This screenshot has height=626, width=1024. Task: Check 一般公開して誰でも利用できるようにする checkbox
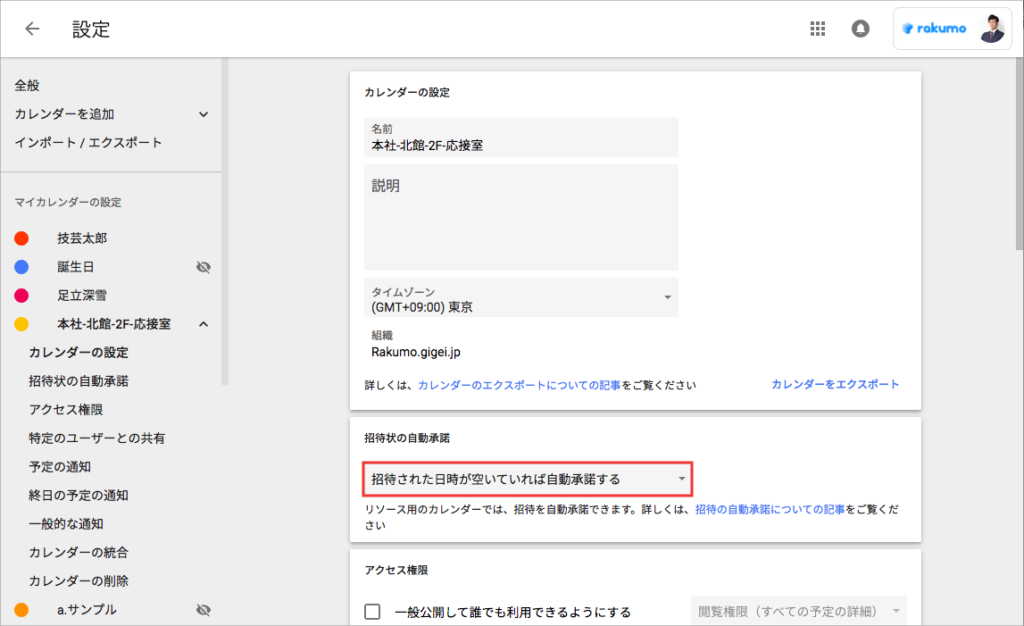(x=372, y=612)
